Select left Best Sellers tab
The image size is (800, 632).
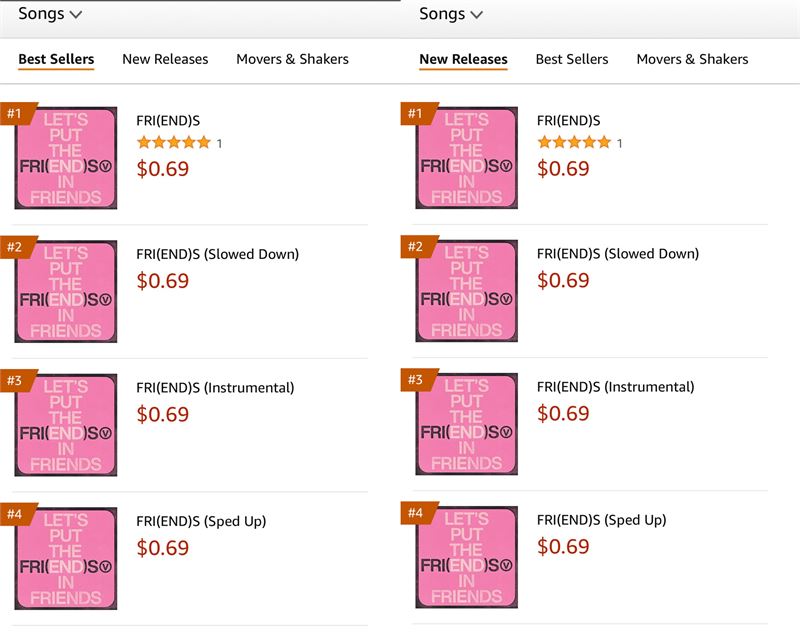(x=56, y=59)
